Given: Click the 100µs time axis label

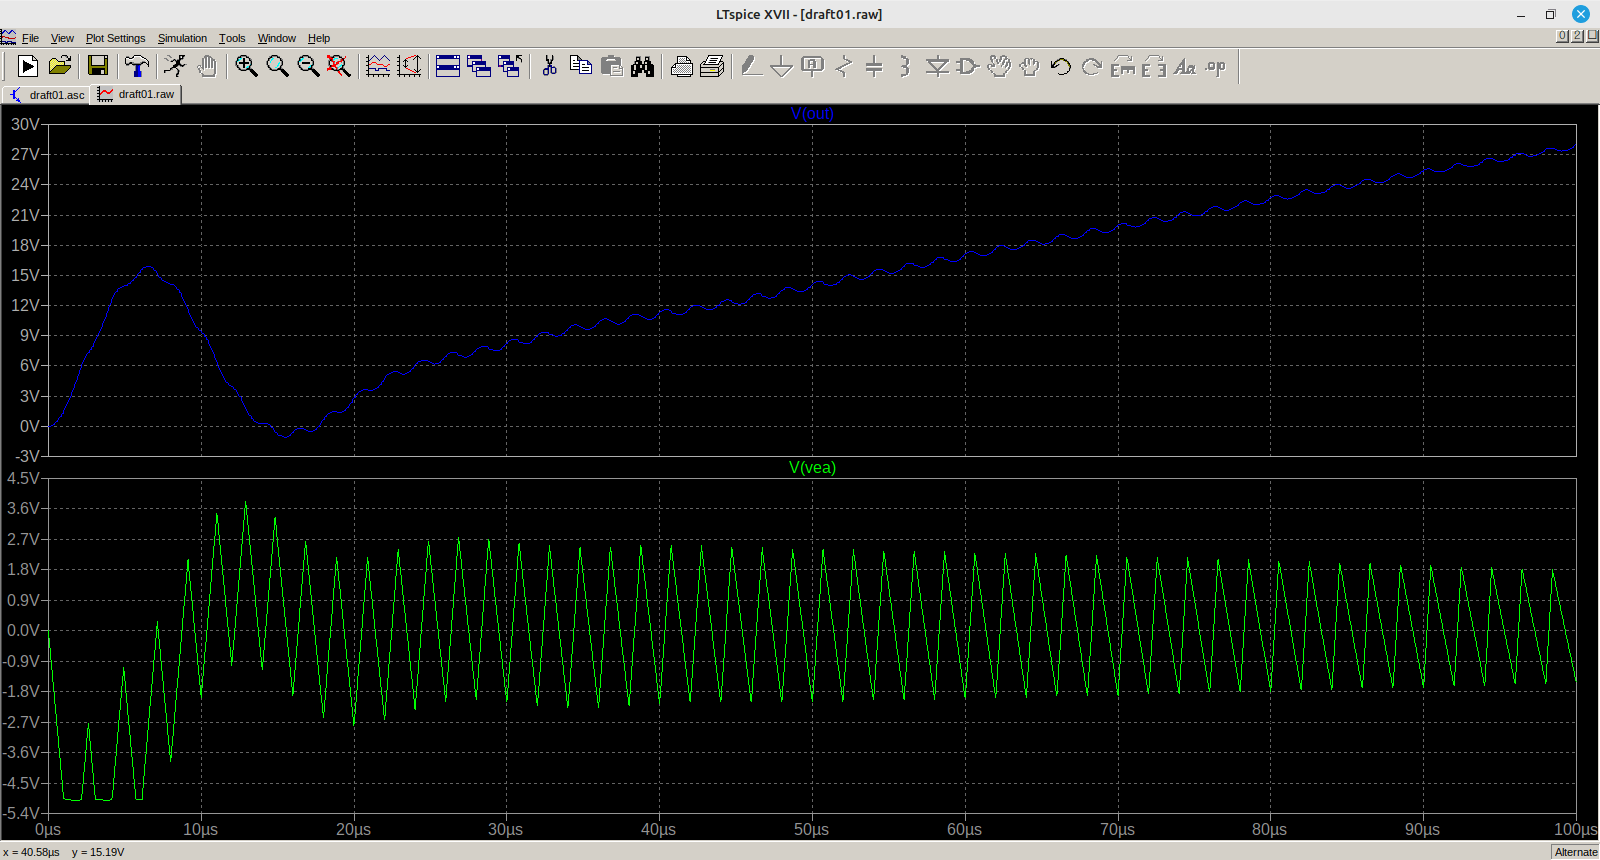Looking at the screenshot, I should [x=1575, y=829].
